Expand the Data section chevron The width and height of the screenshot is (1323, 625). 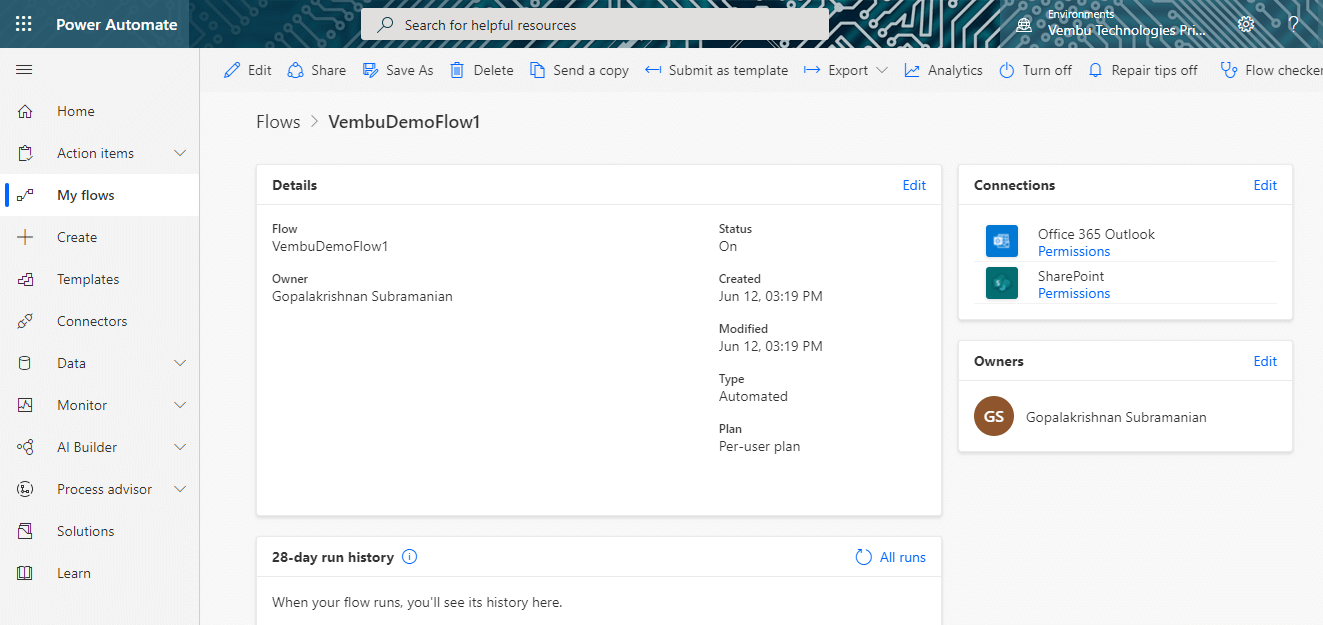180,363
